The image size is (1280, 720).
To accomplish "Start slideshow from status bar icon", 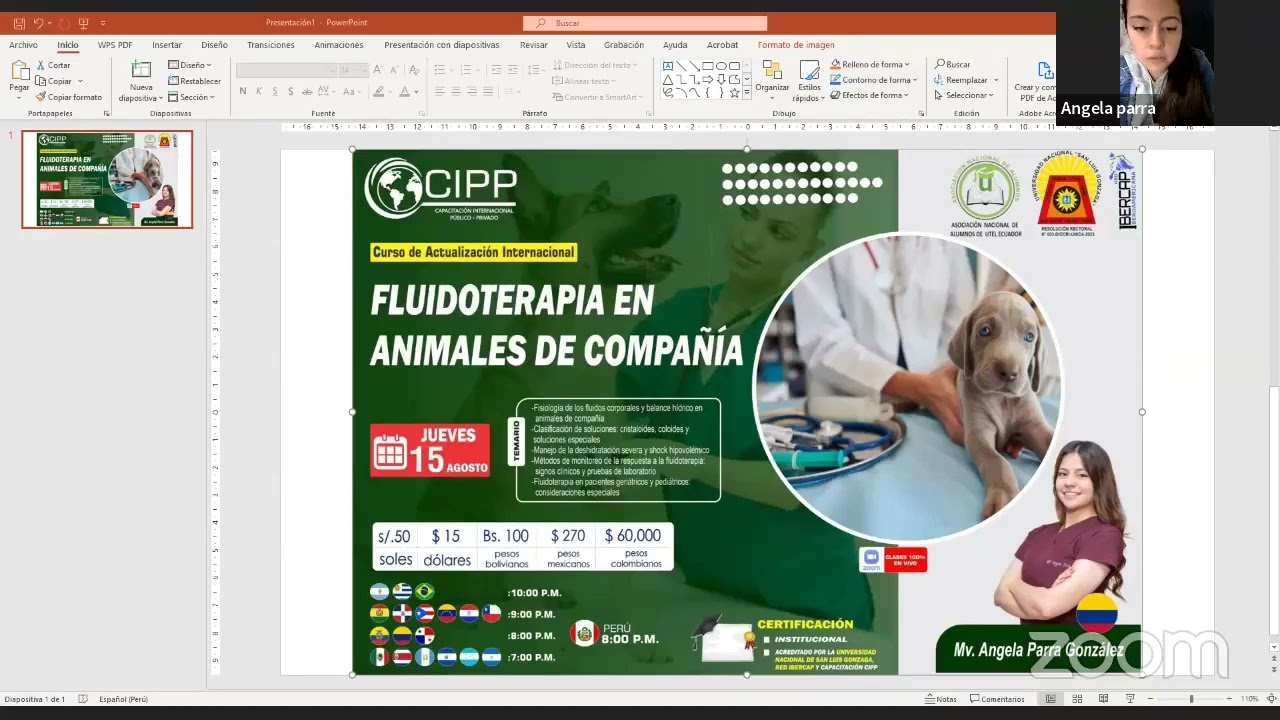I will point(1130,699).
